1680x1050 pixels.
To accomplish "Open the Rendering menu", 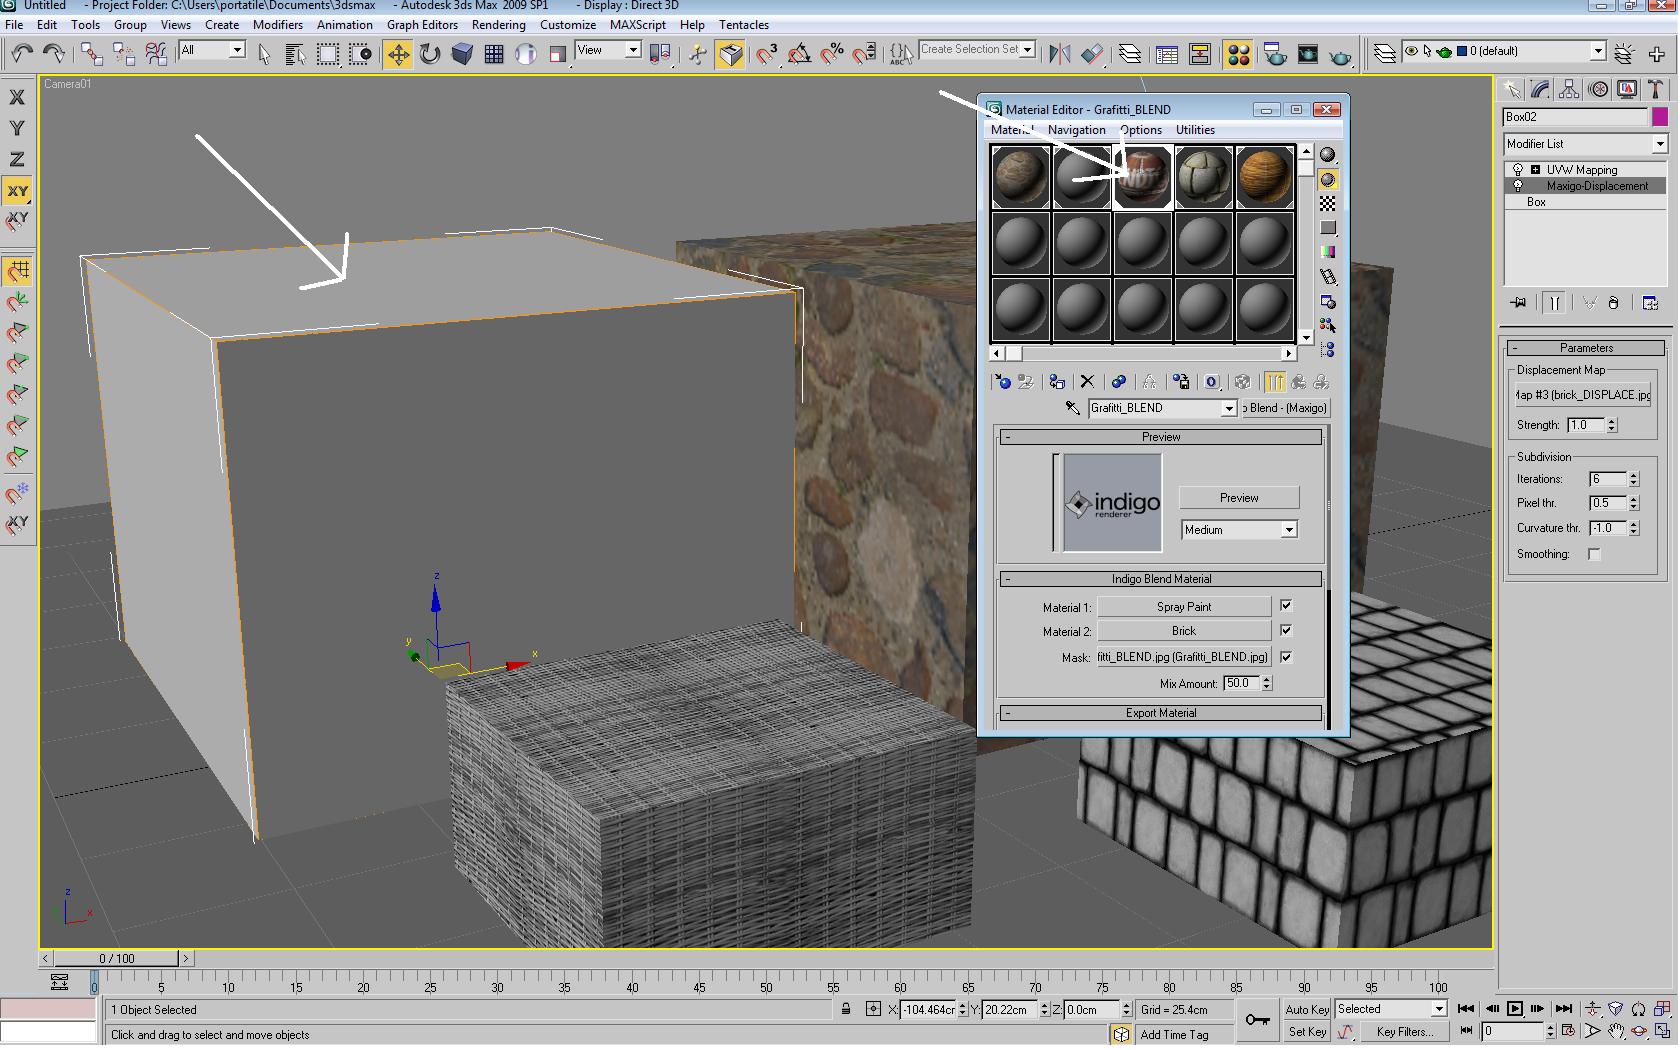I will click(498, 25).
